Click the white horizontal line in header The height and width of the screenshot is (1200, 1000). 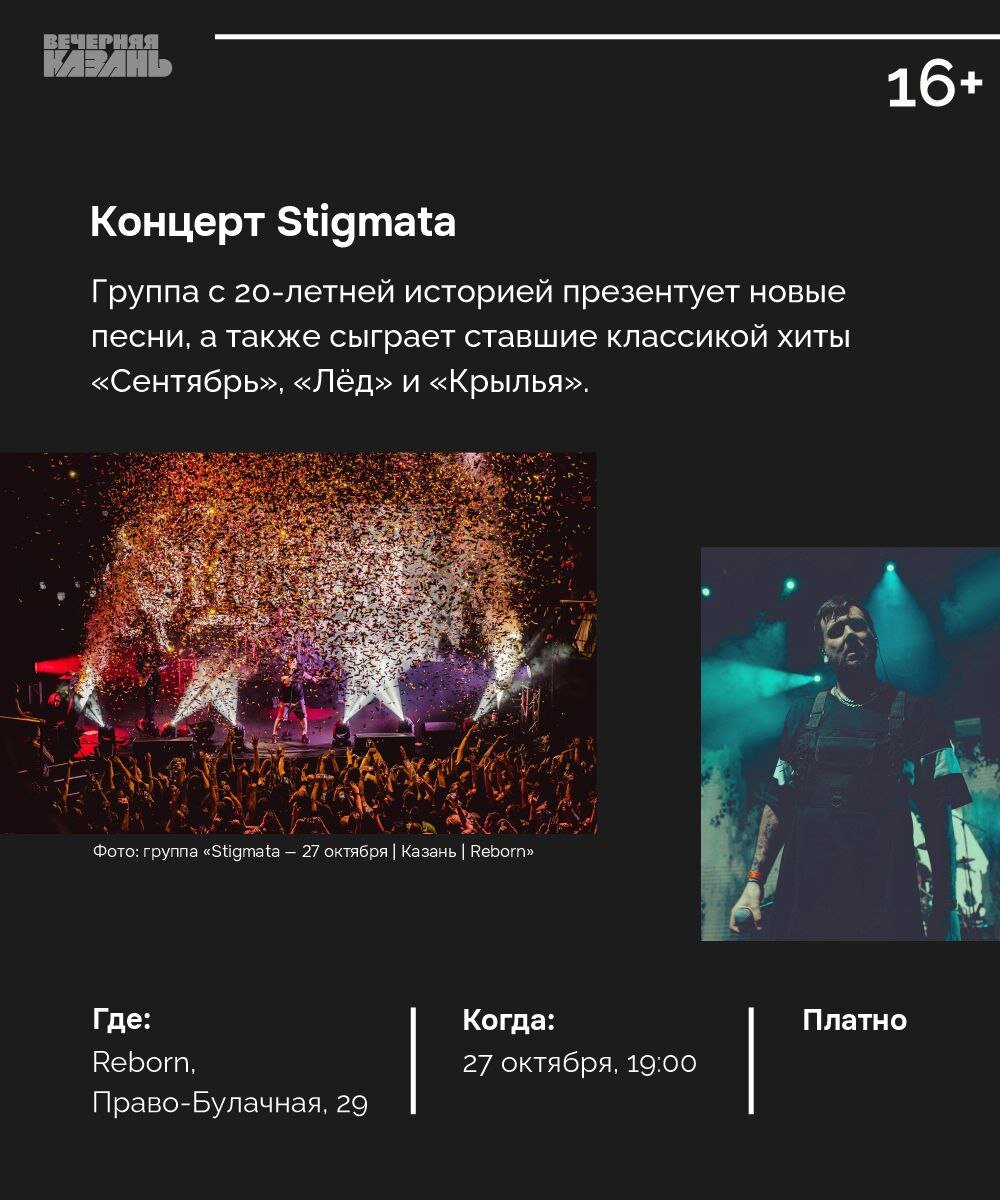[x=607, y=36]
